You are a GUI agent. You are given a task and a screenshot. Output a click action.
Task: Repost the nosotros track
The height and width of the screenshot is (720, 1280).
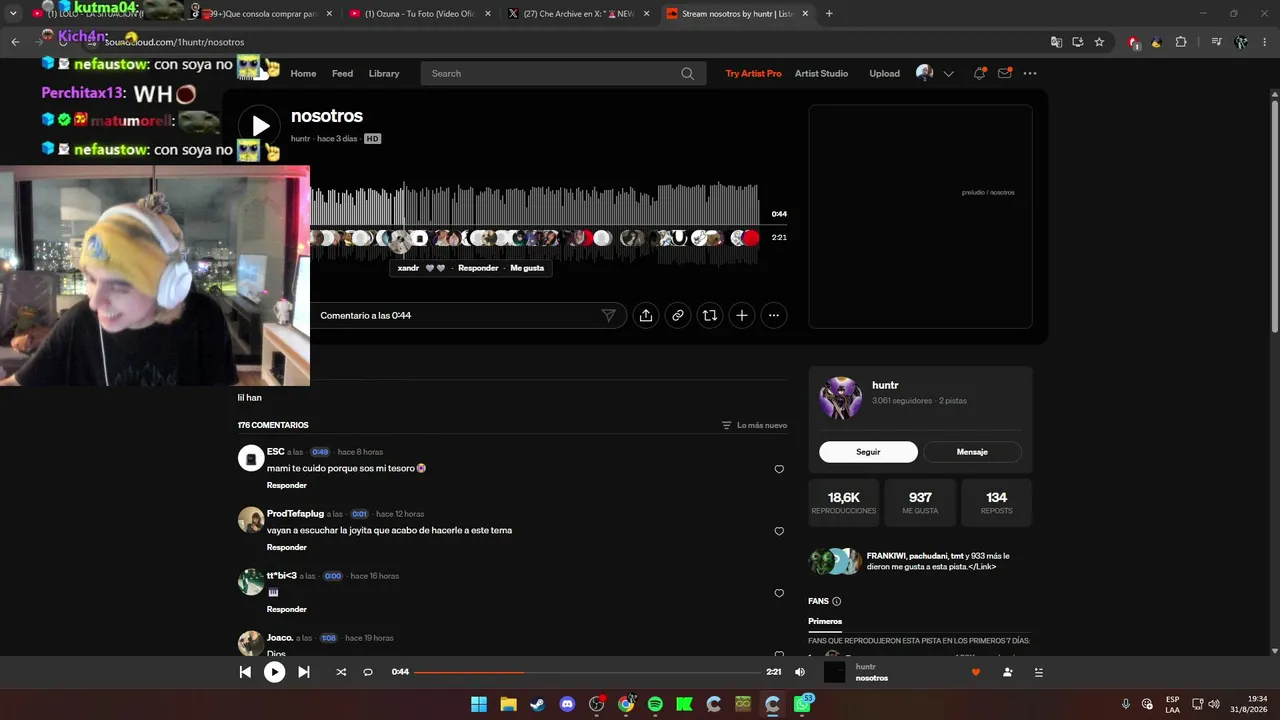point(710,315)
